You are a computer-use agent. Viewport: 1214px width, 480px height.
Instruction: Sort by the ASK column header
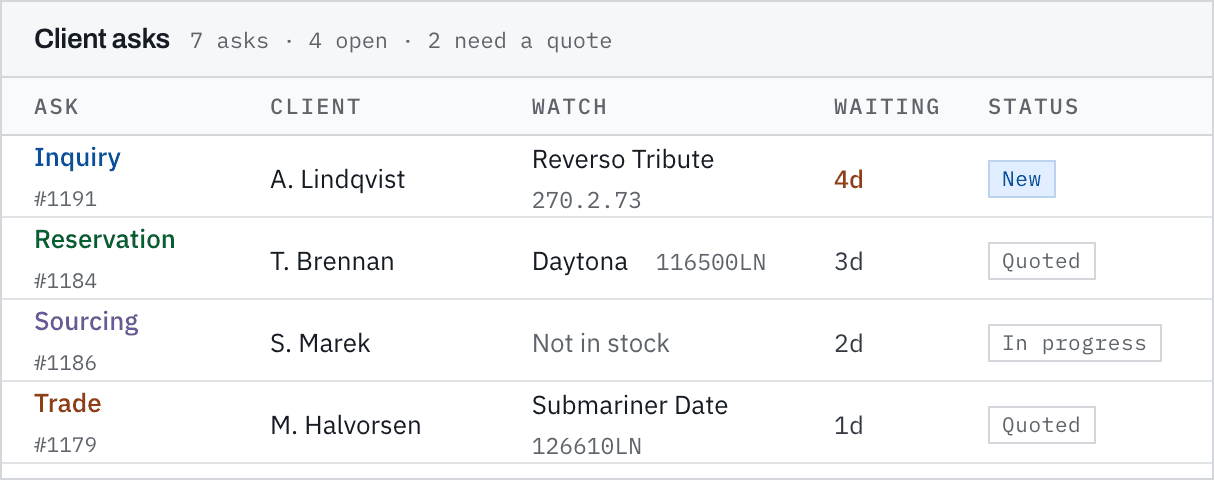coord(57,107)
